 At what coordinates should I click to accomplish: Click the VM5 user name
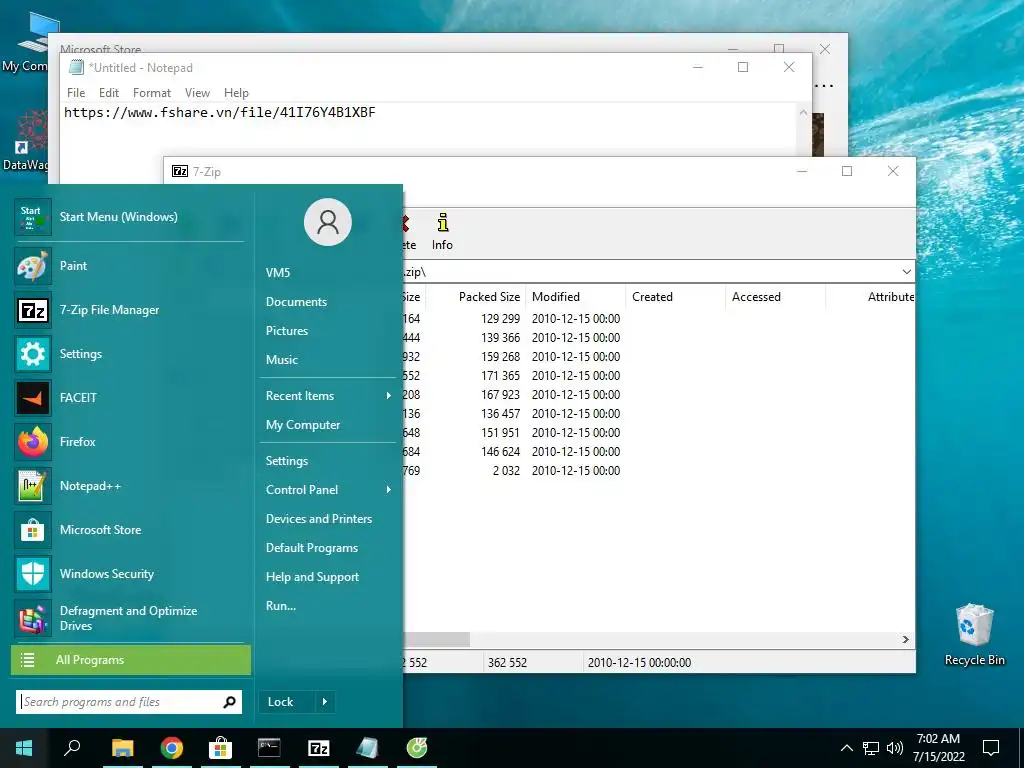(x=278, y=273)
